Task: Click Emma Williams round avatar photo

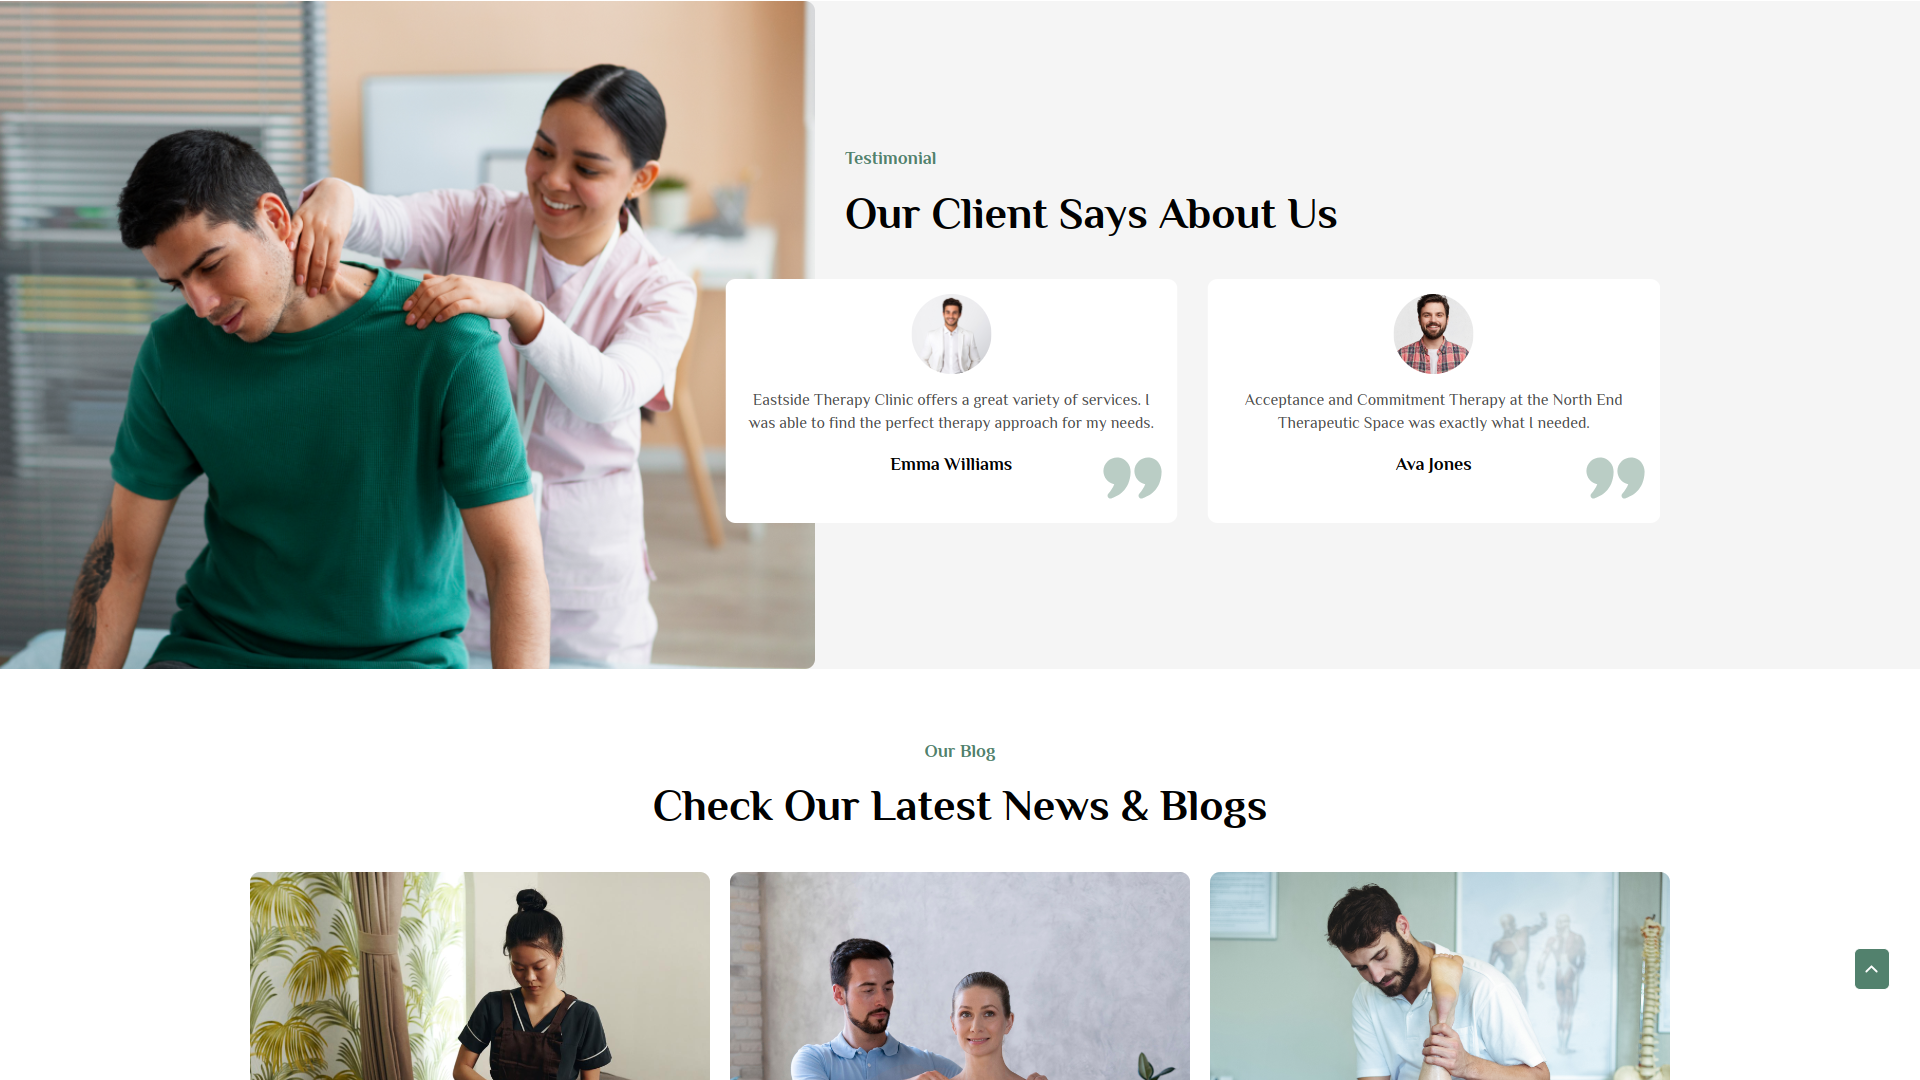Action: [x=951, y=334]
